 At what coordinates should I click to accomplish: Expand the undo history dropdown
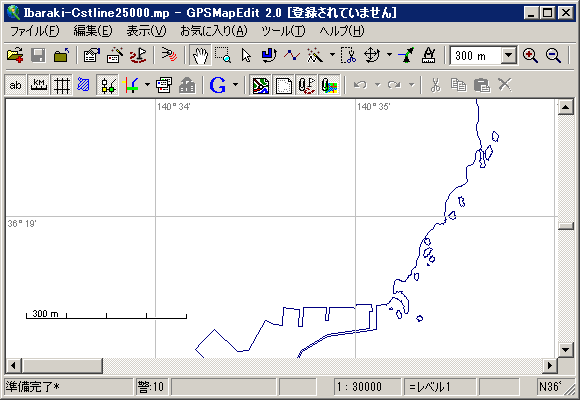377,85
